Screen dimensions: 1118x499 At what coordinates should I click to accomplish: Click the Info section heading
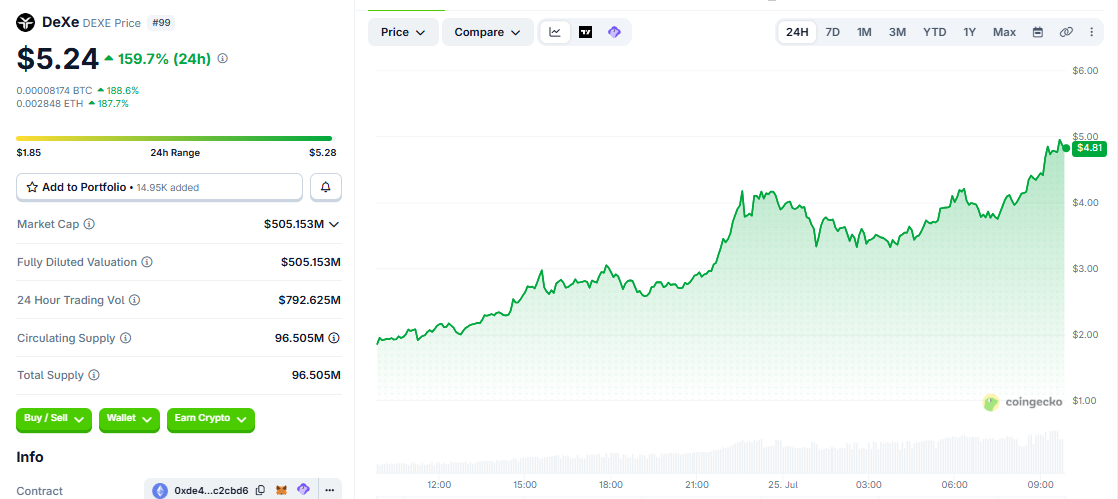pyautogui.click(x=30, y=457)
